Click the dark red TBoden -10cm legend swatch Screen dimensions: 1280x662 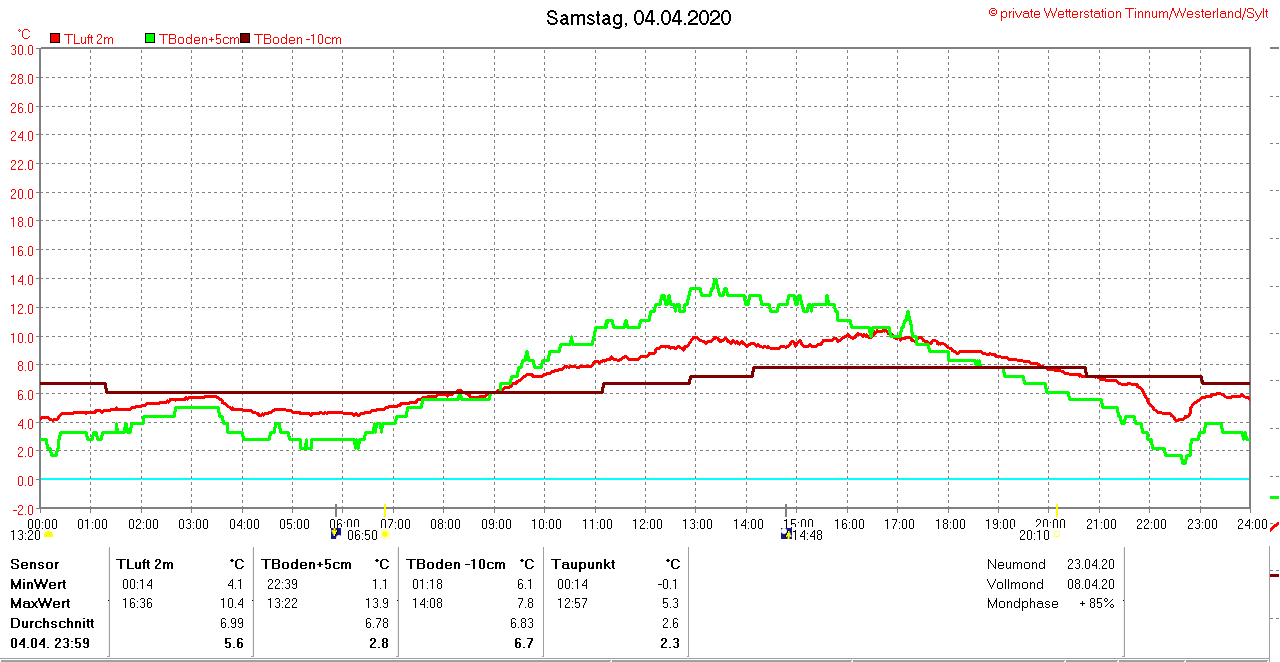(246, 39)
